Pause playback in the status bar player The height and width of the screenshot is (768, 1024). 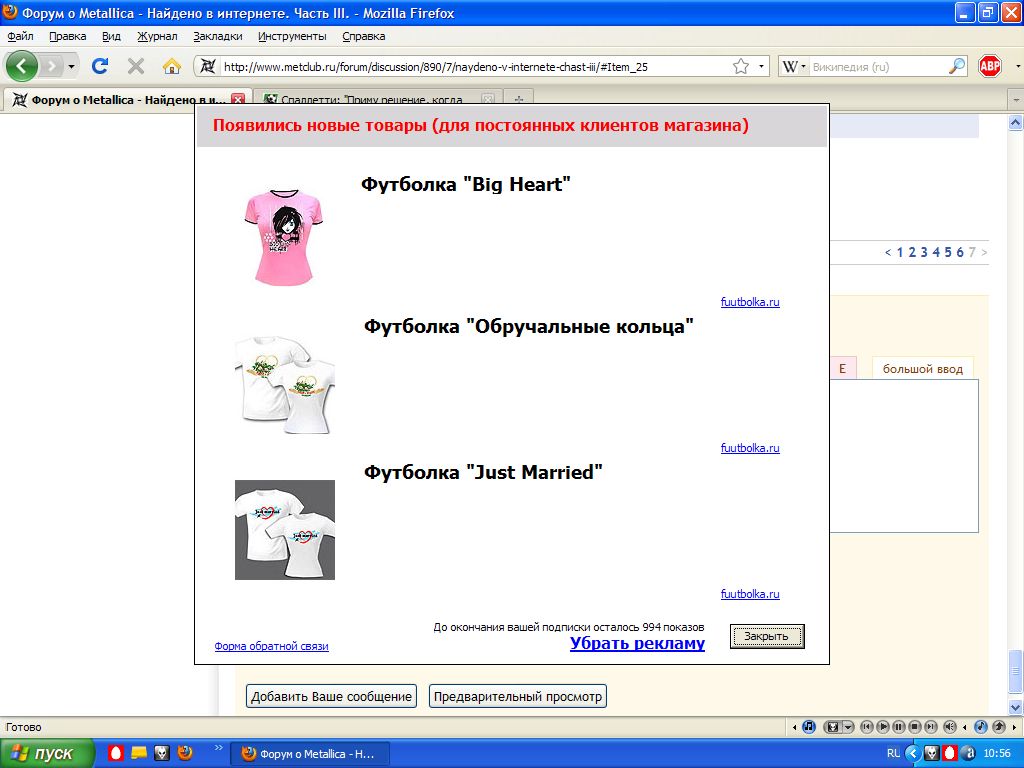[x=899, y=727]
